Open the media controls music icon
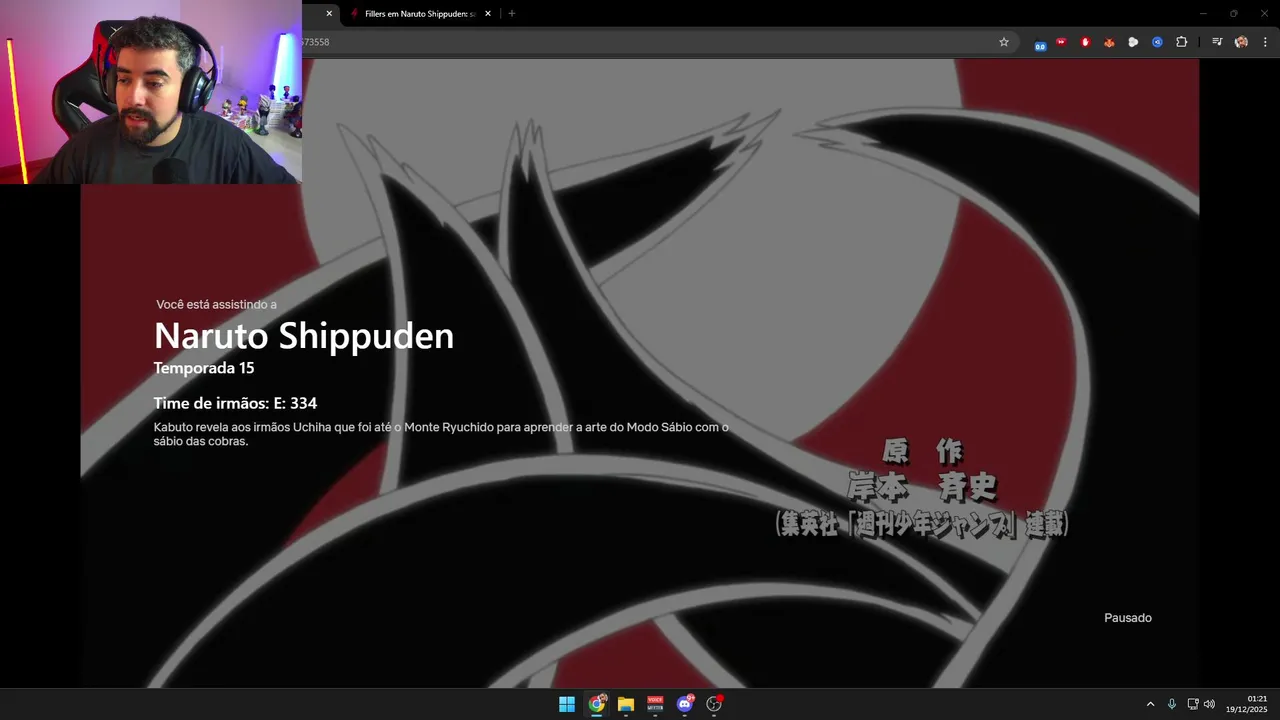1280x720 pixels. coord(1217,42)
